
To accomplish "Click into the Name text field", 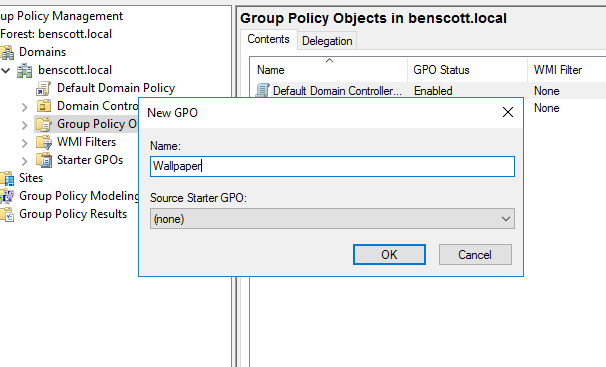I will pos(332,166).
